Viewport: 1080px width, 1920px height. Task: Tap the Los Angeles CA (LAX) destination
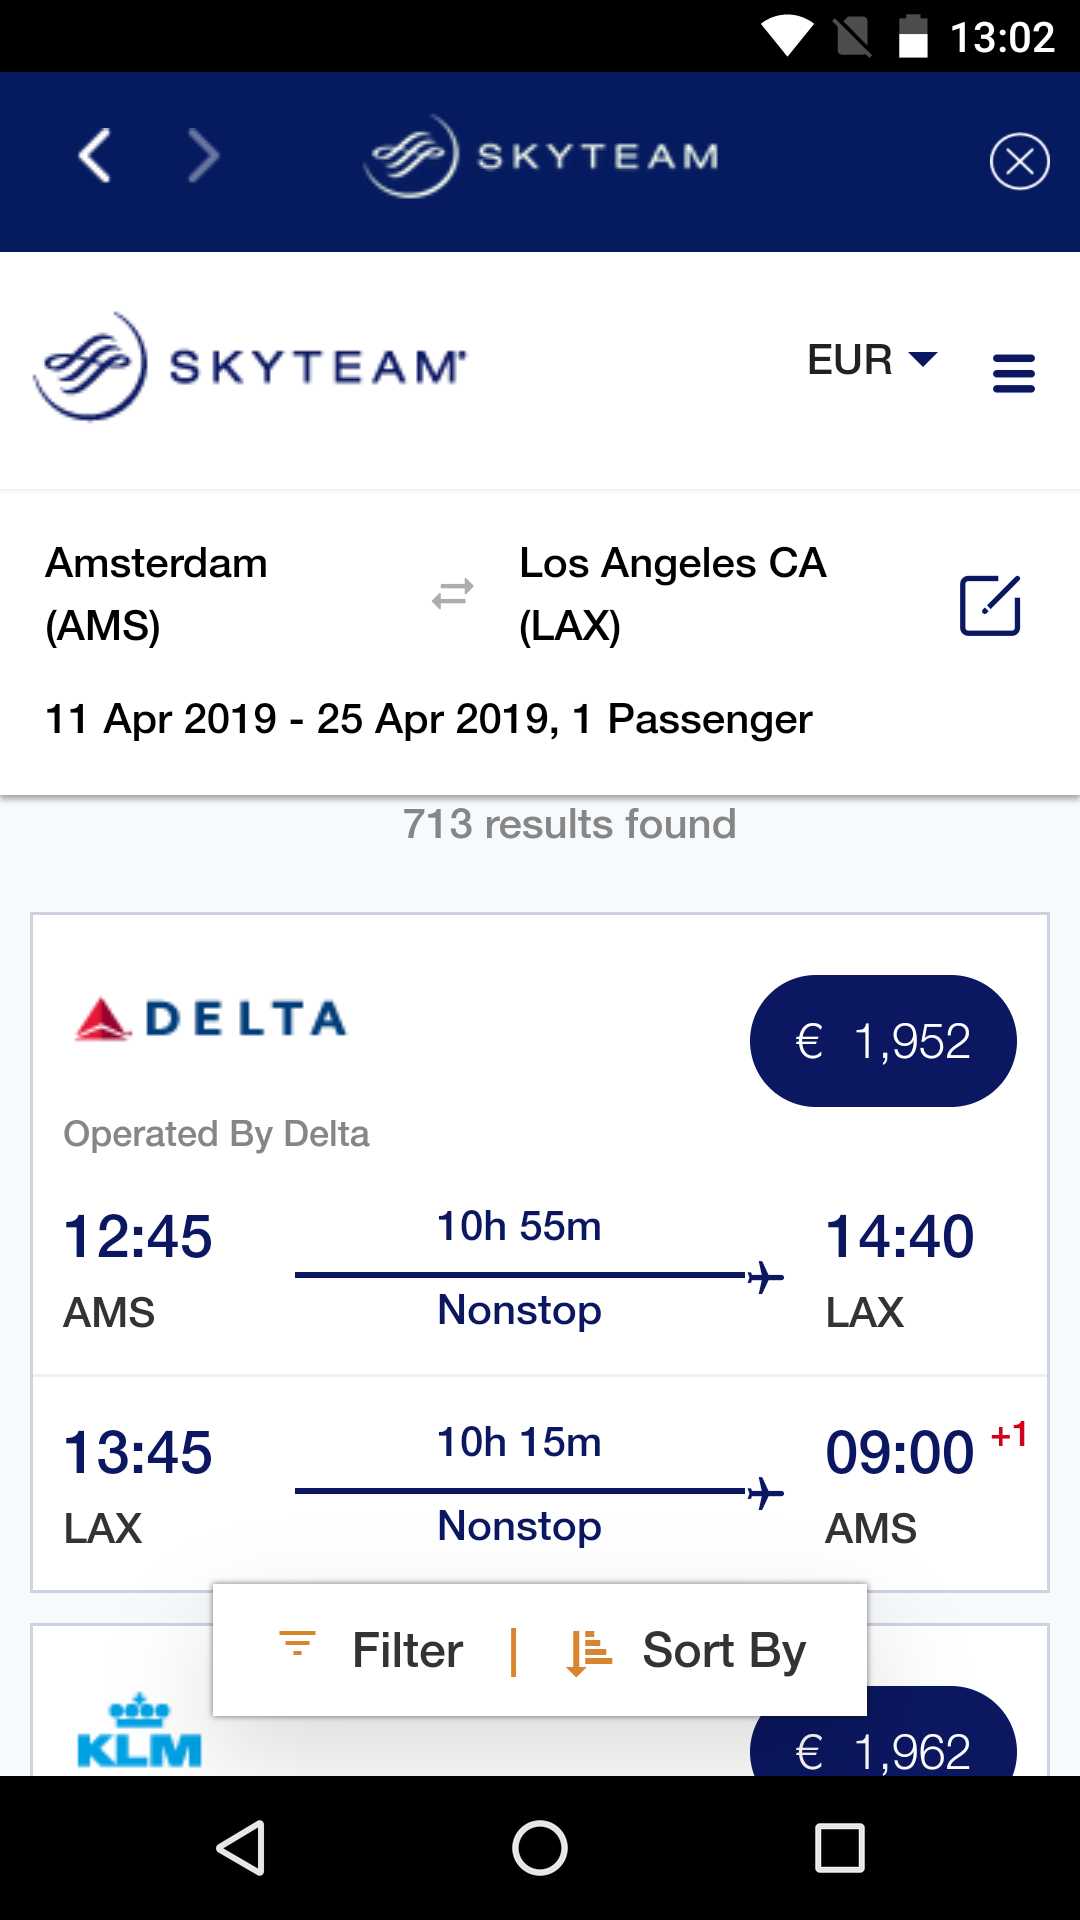(x=672, y=594)
